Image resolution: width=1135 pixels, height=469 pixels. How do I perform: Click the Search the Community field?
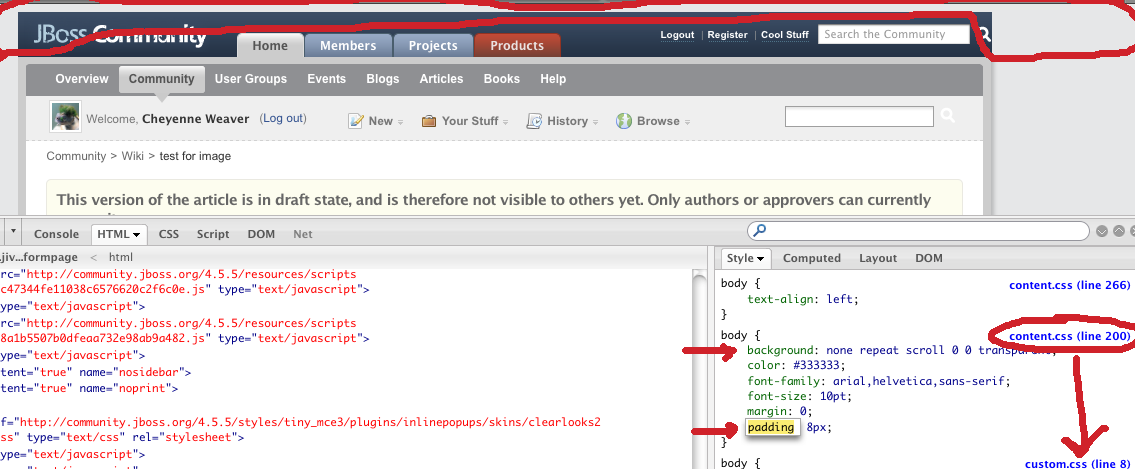click(x=893, y=34)
